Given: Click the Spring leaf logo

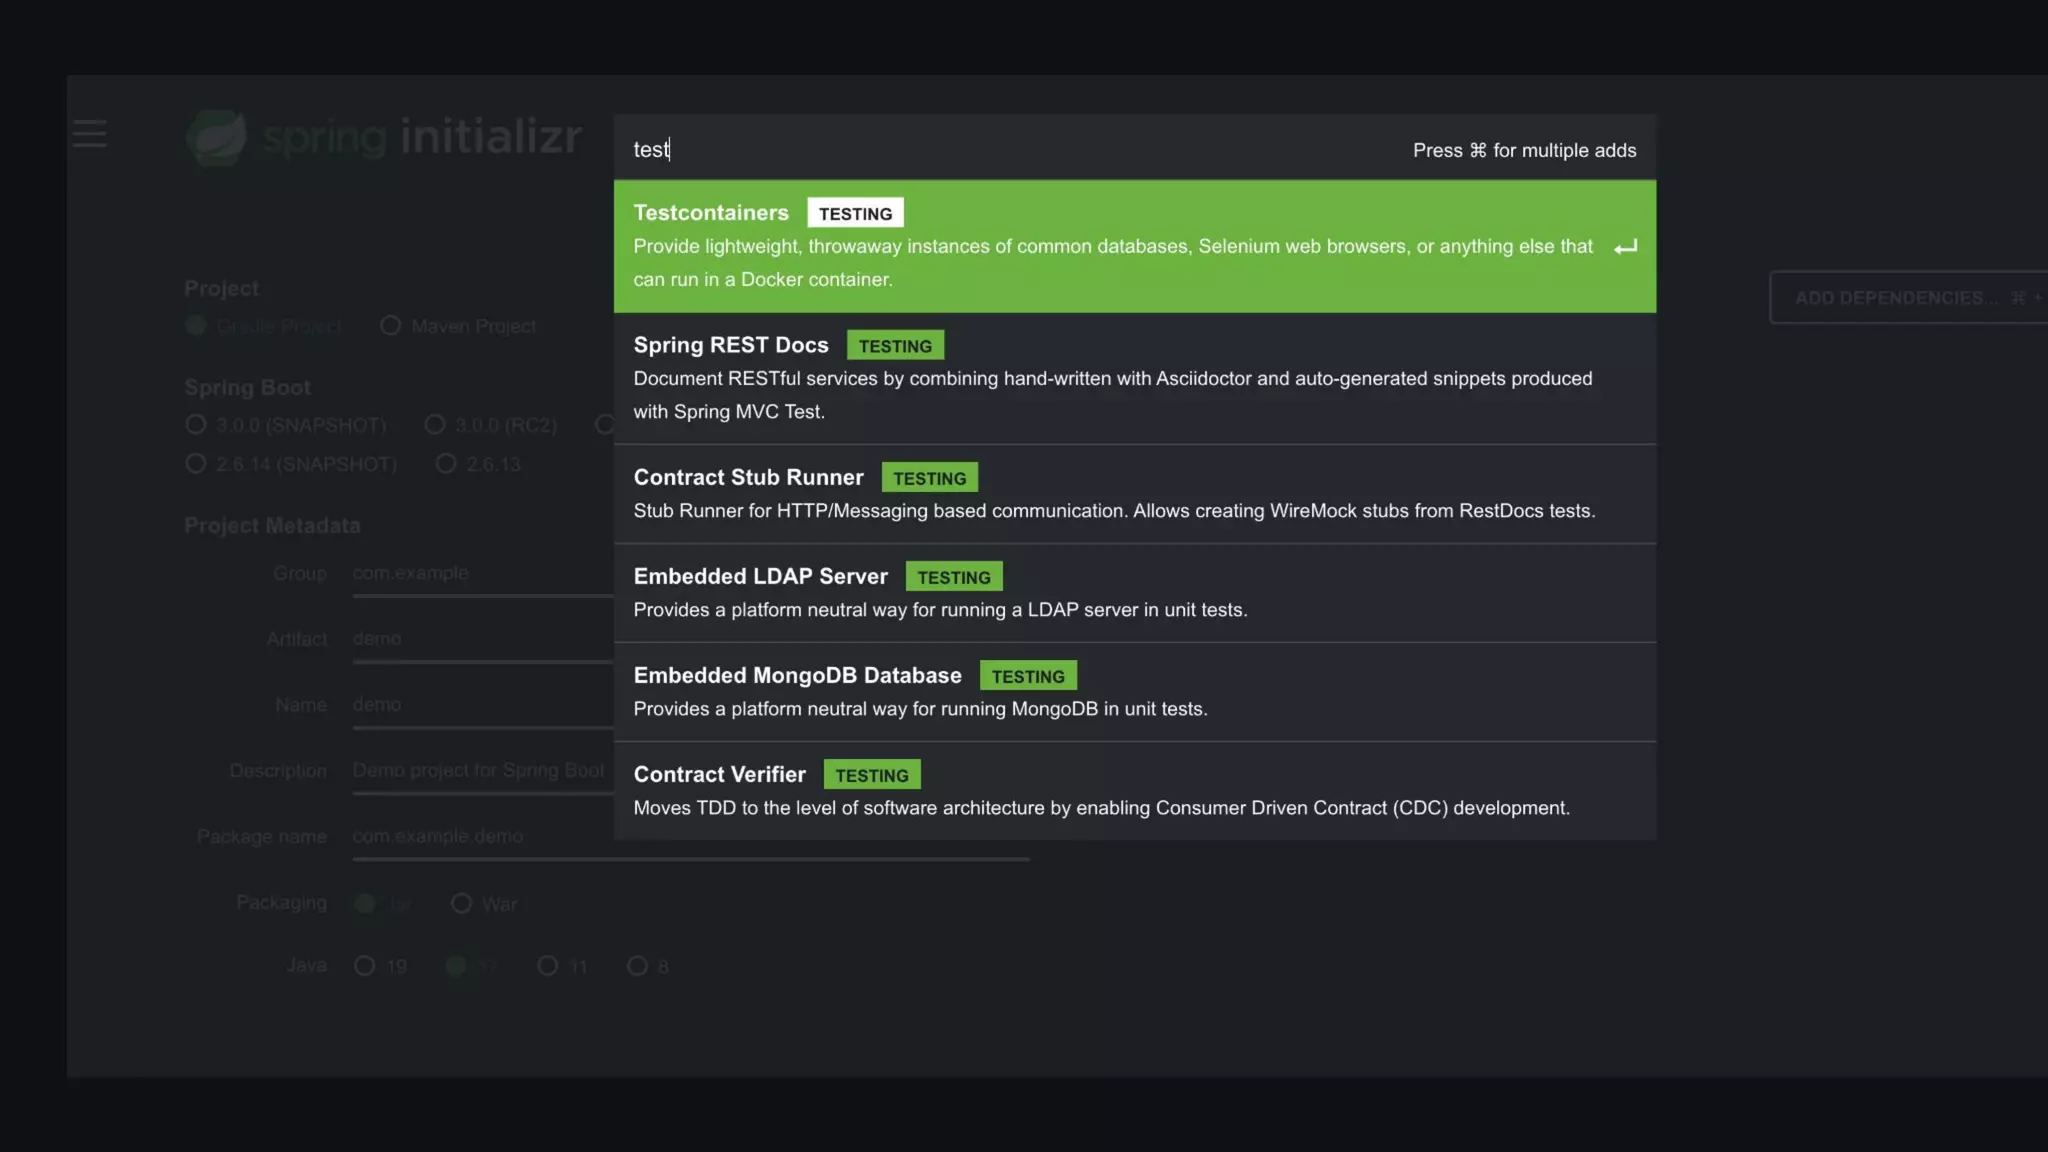Looking at the screenshot, I should point(216,137).
